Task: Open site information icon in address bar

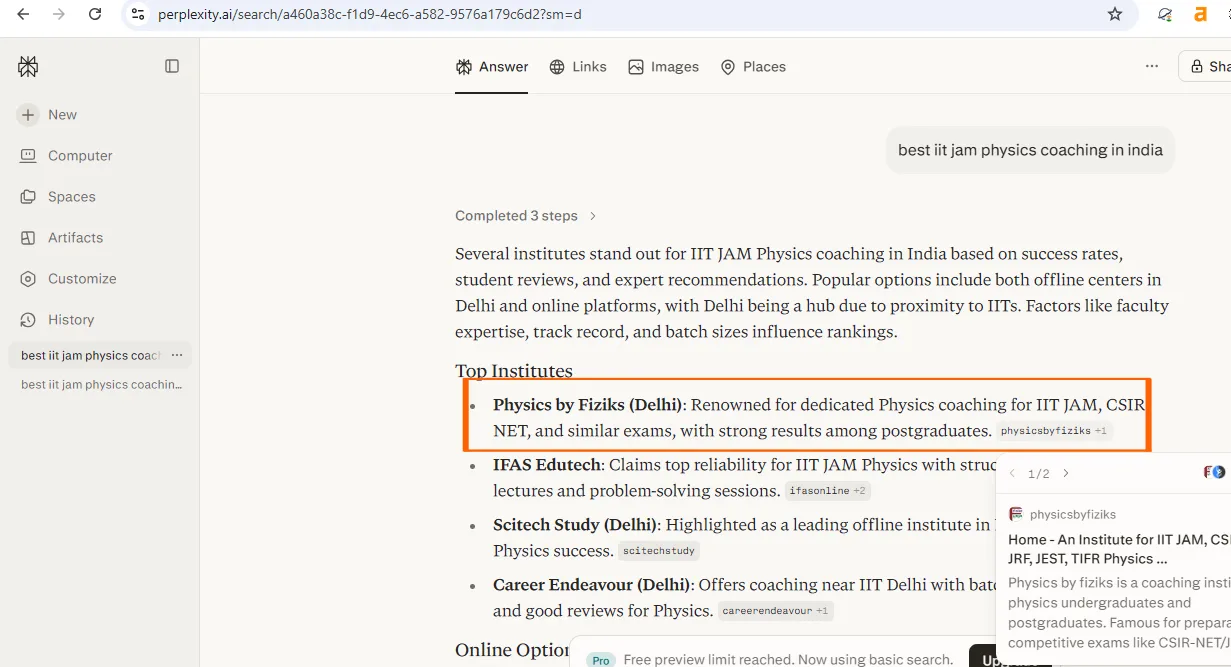Action: tap(138, 14)
